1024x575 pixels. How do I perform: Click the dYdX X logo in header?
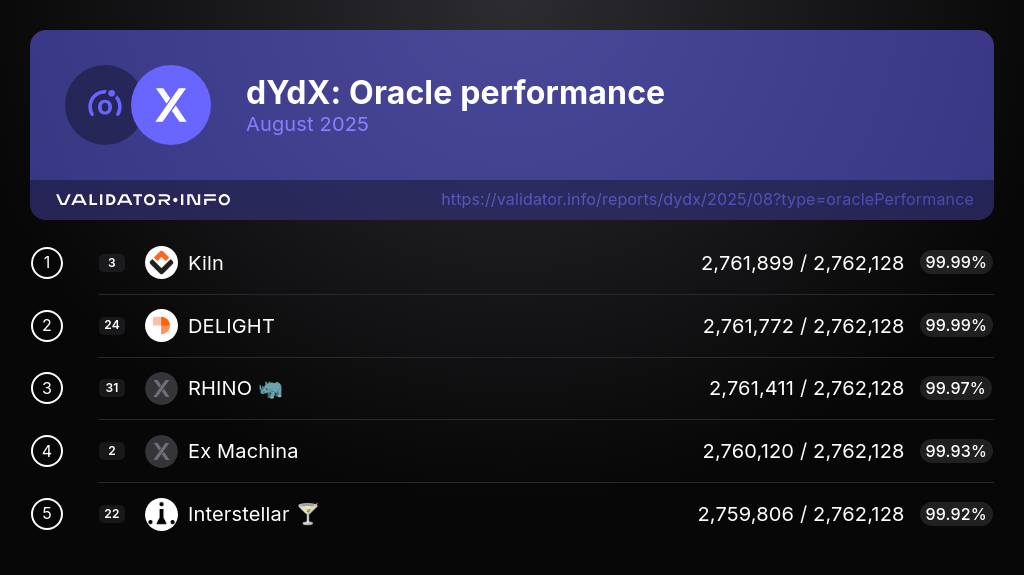(x=171, y=105)
